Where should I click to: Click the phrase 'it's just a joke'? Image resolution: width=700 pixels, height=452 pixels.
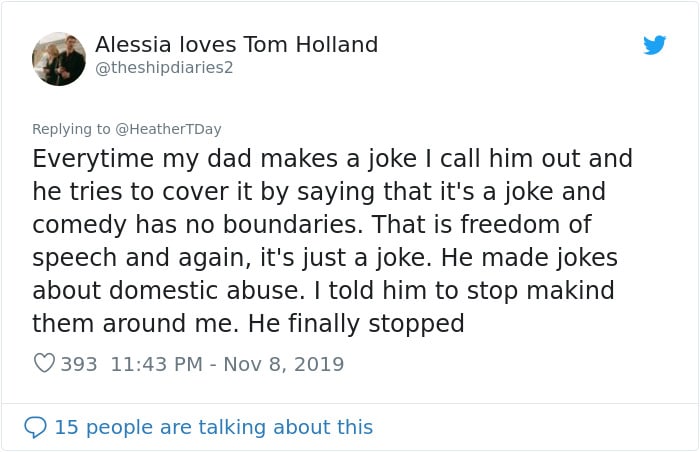point(346,258)
